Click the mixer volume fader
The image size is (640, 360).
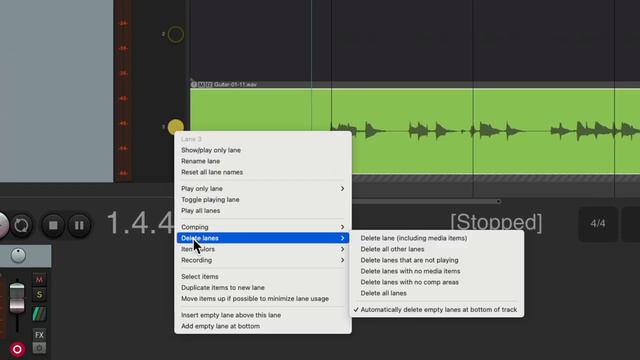17,299
